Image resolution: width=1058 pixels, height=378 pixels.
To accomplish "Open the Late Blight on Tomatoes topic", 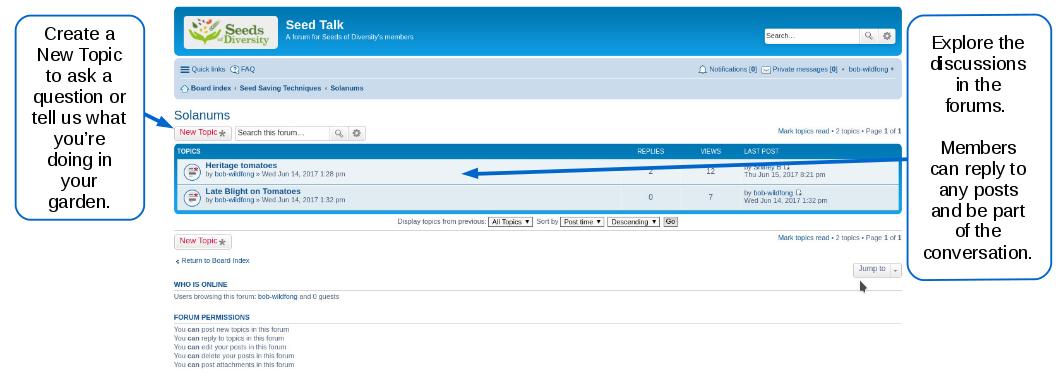I will click(253, 191).
